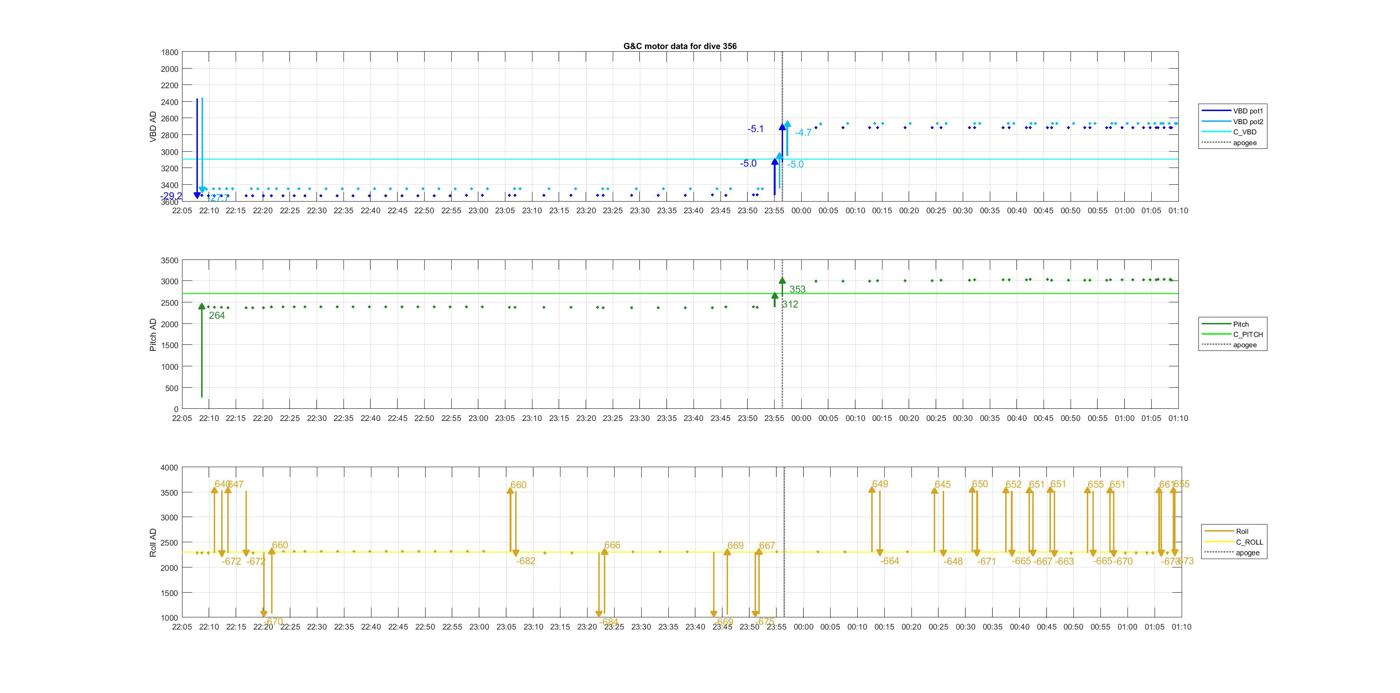Viewport: 1400px width, 693px height.
Task: Click the -4.7 annotation in VBD plot
Action: tap(804, 132)
